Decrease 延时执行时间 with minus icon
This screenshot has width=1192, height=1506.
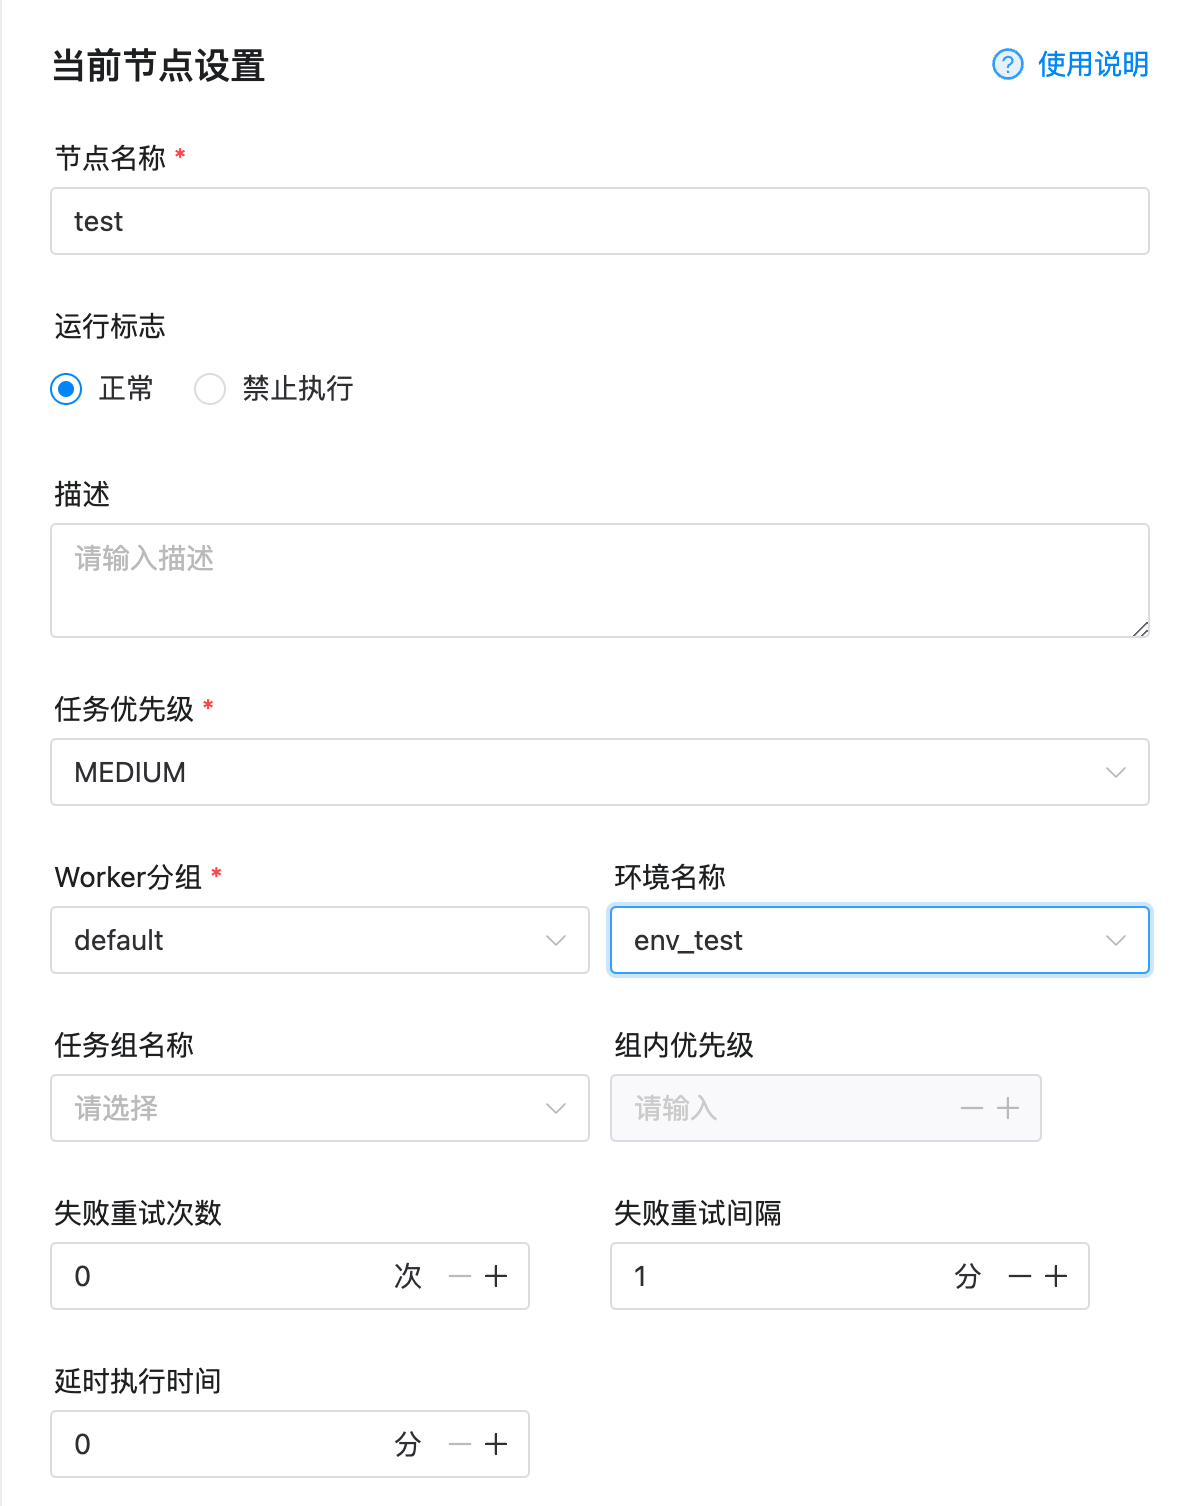[460, 1444]
